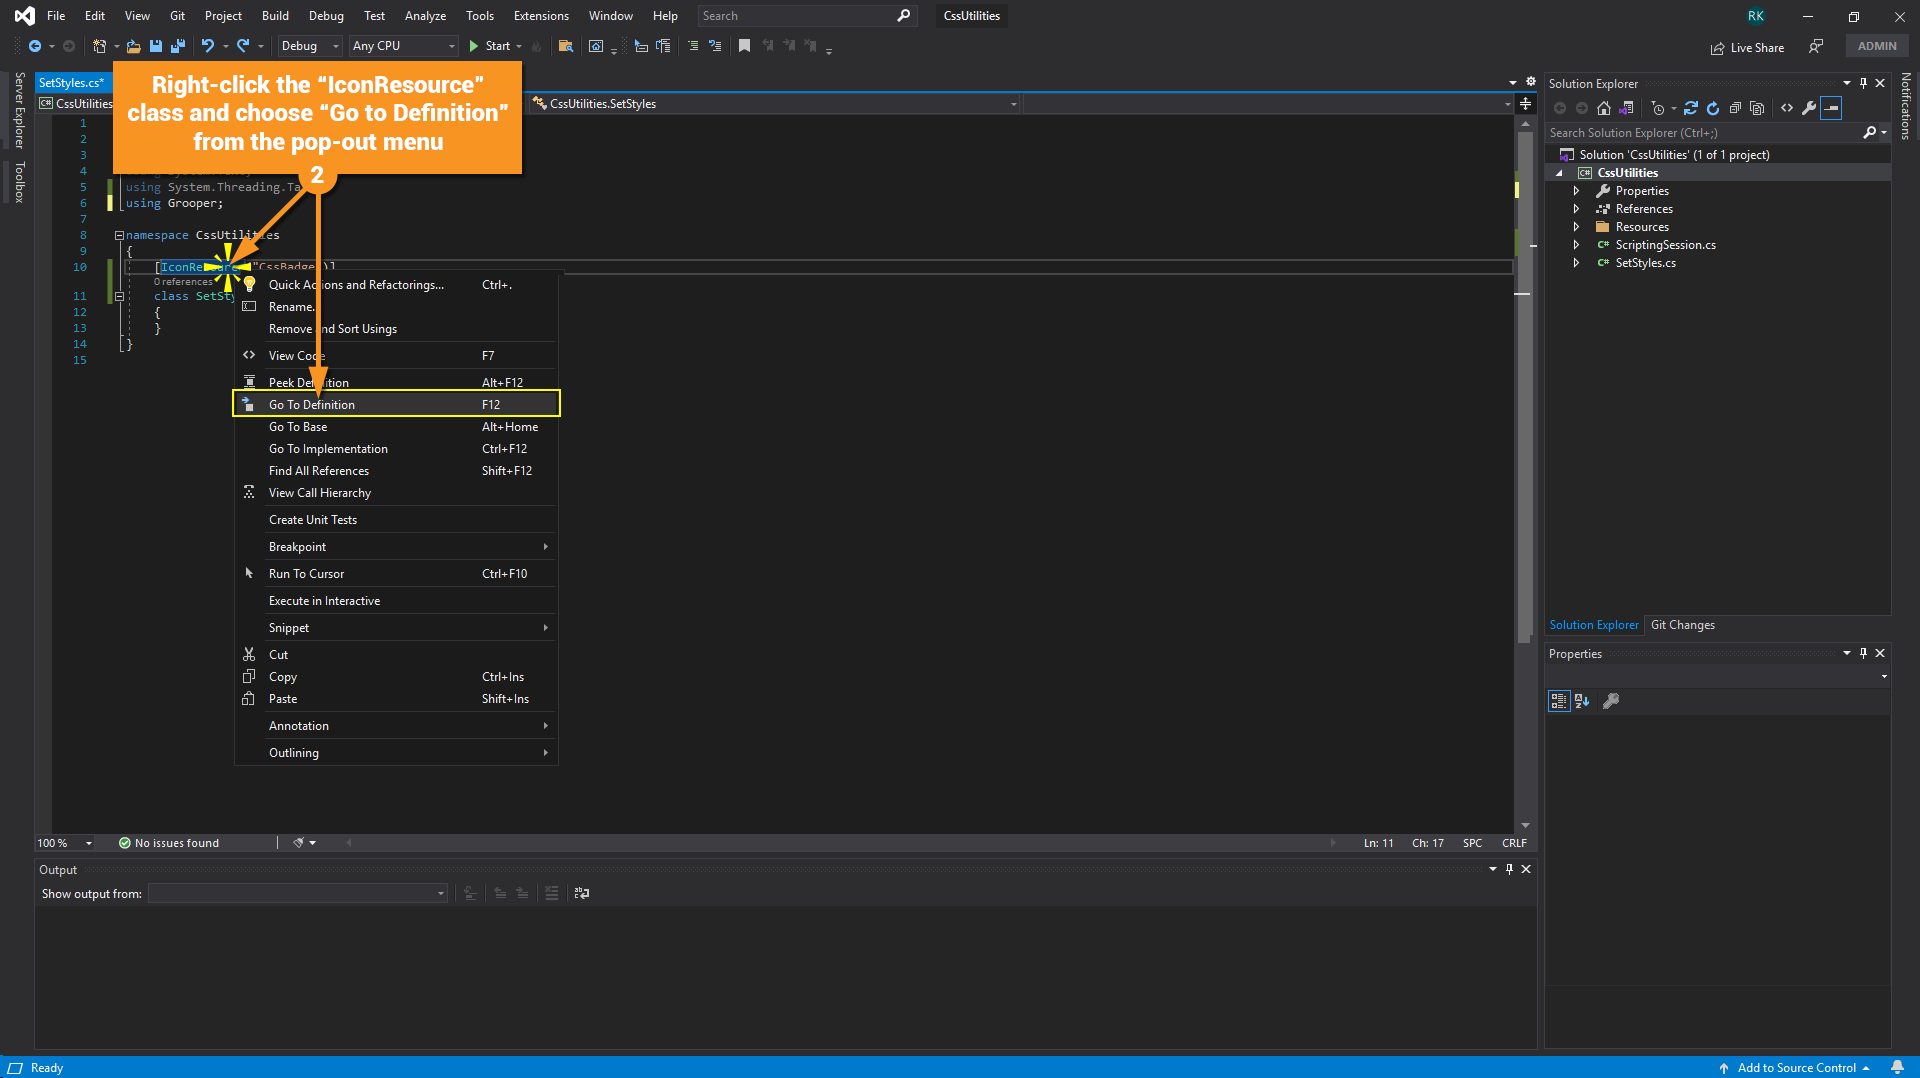Toggle word wrap in the Output pane
Viewport: 1920px width, 1078px height.
[x=582, y=893]
